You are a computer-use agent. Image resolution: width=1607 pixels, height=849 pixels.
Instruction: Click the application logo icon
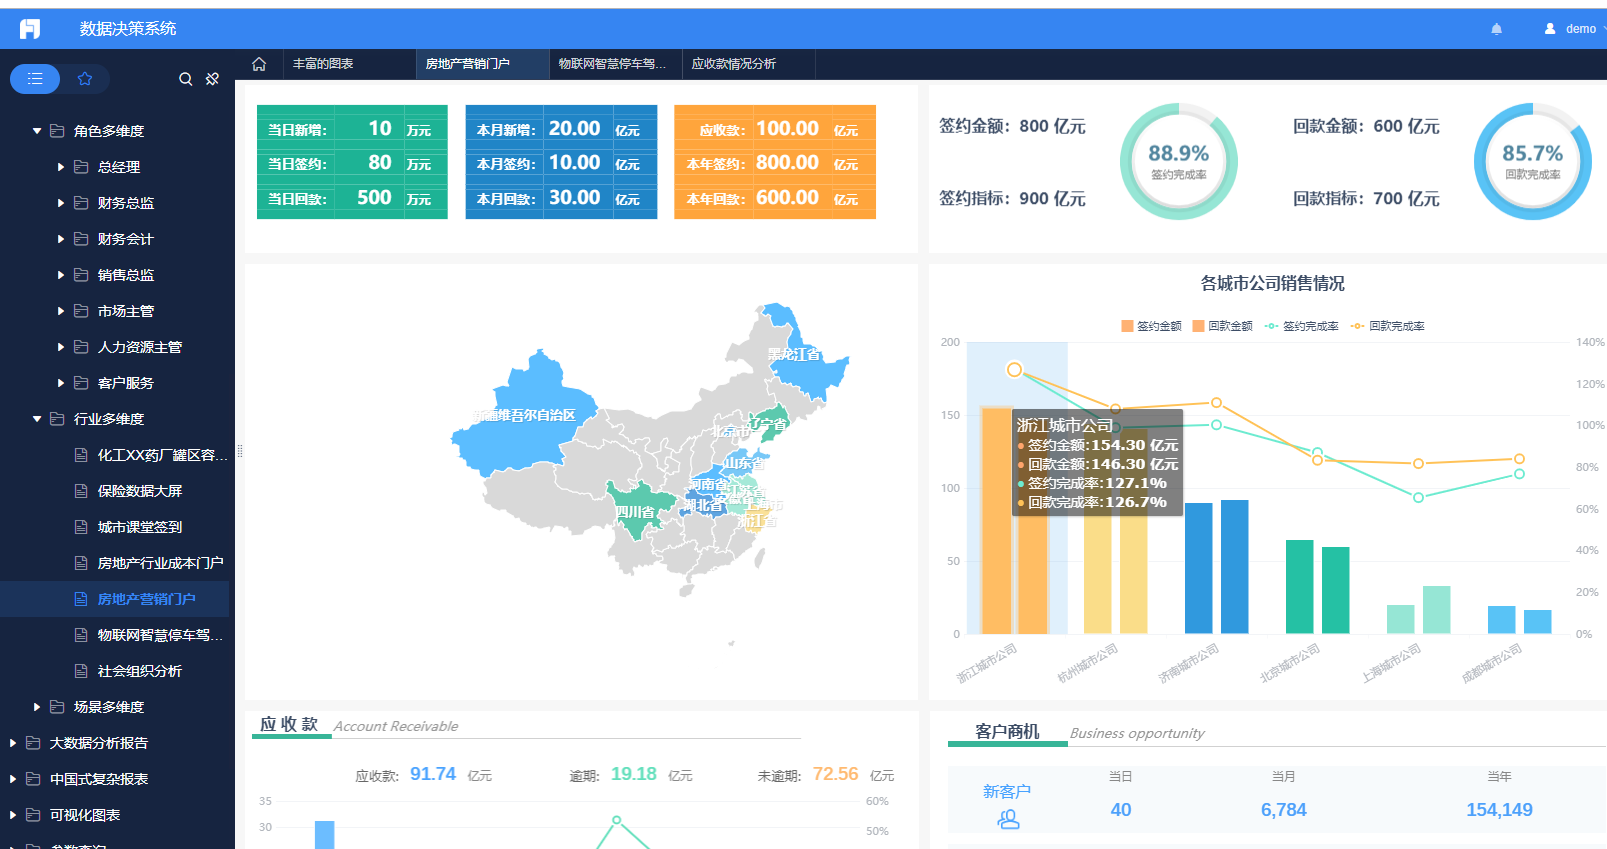point(30,29)
